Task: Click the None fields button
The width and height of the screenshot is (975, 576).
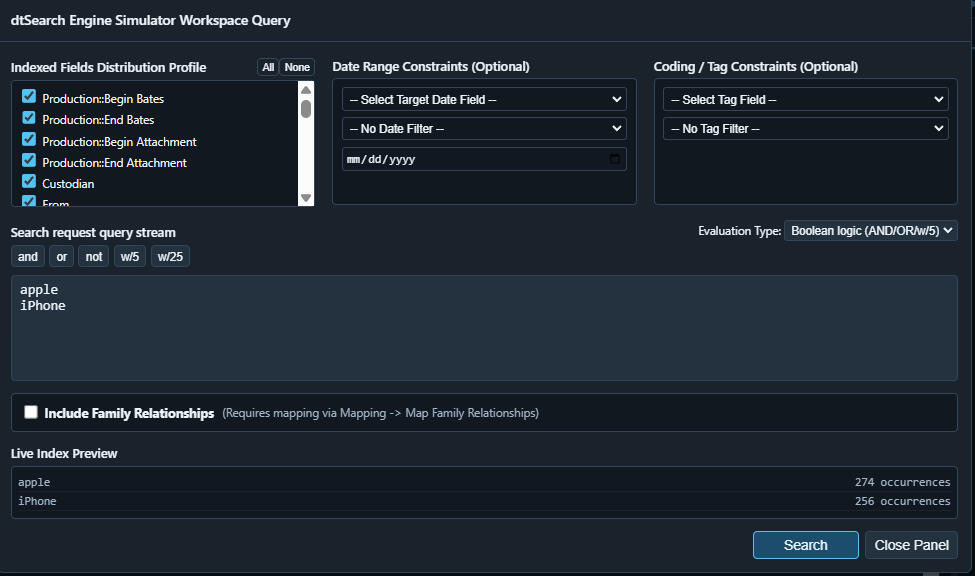Action: point(297,67)
